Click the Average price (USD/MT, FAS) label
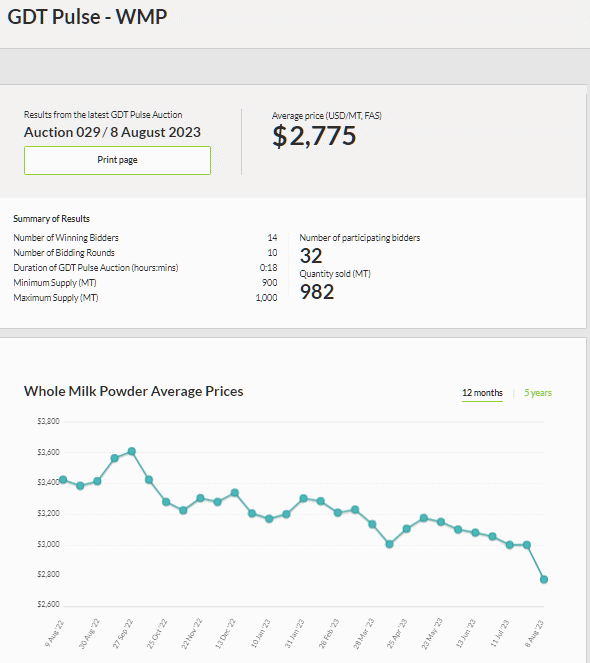 pyautogui.click(x=327, y=115)
